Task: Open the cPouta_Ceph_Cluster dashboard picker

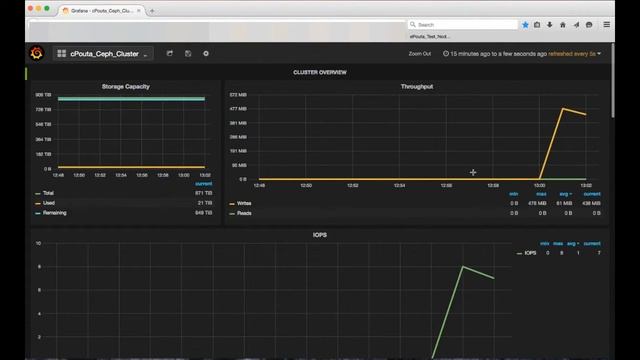Action: point(103,53)
